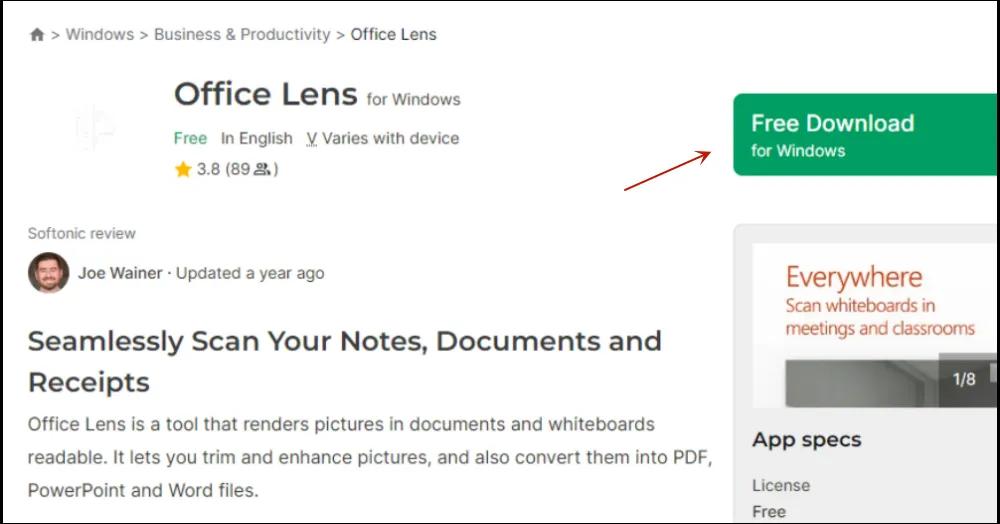The image size is (1000, 524).
Task: Click Joe Wainer's avatar photo
Action: pos(48,272)
